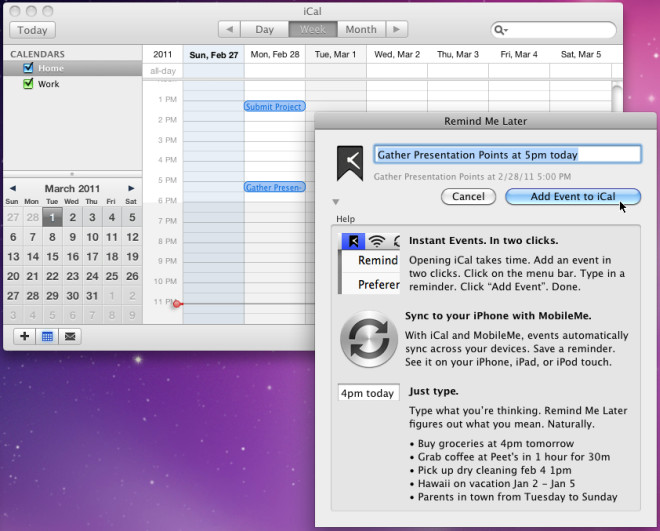Collapse the Help disclosure triangle
660x531 pixels.
[337, 202]
